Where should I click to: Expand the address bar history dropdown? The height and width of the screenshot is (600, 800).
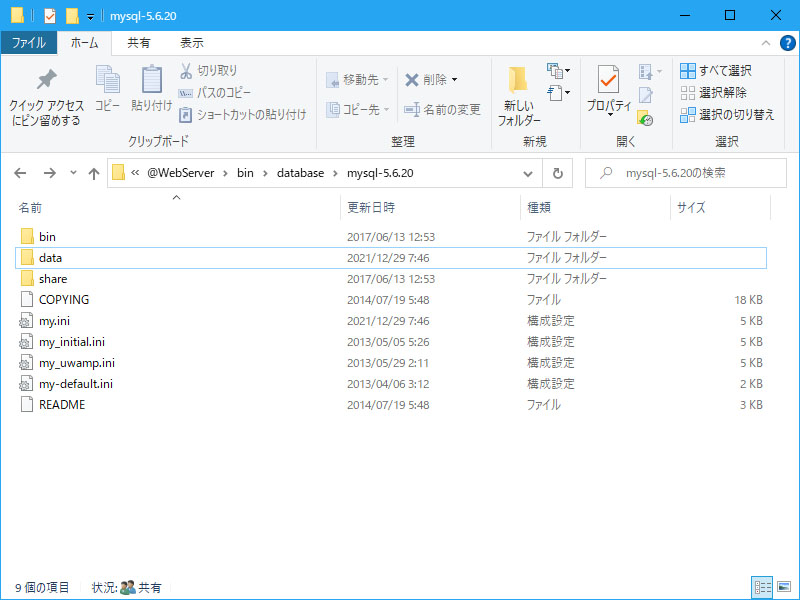[x=528, y=173]
